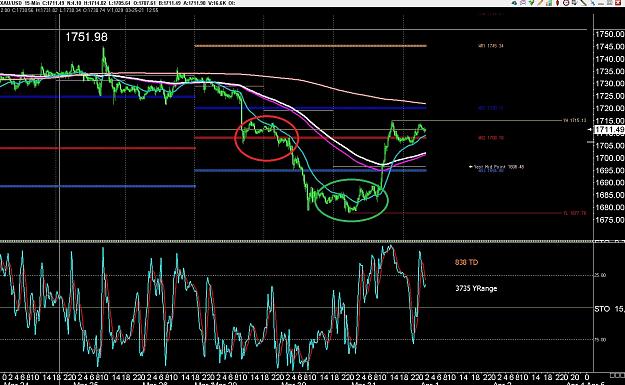Select the yellow pencil drawing tool
This screenshot has width=625, height=385.
[540, 3]
